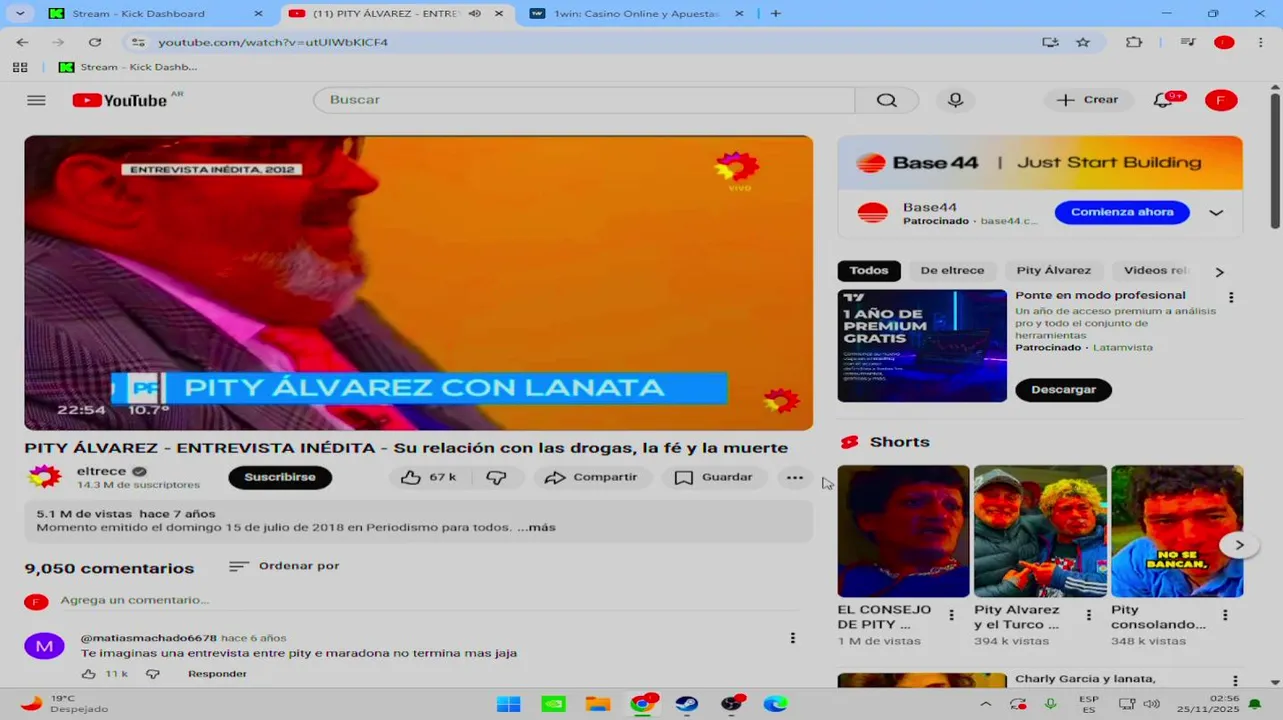Open the NVIDIA app in the taskbar
The width and height of the screenshot is (1283, 720).
tap(553, 704)
